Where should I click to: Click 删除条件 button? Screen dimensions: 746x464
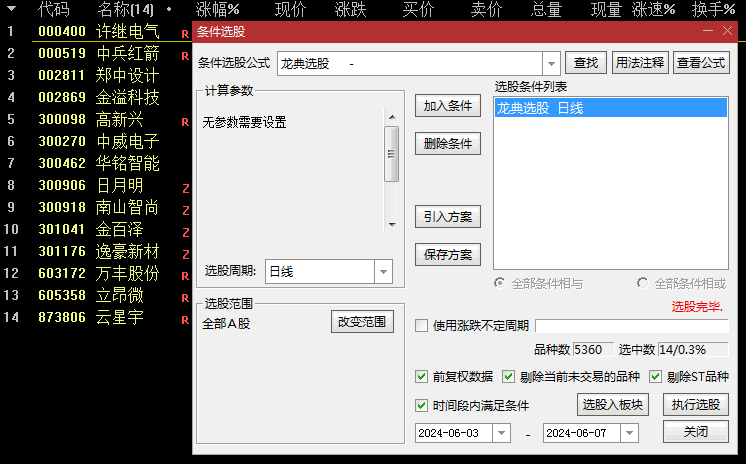tap(448, 144)
